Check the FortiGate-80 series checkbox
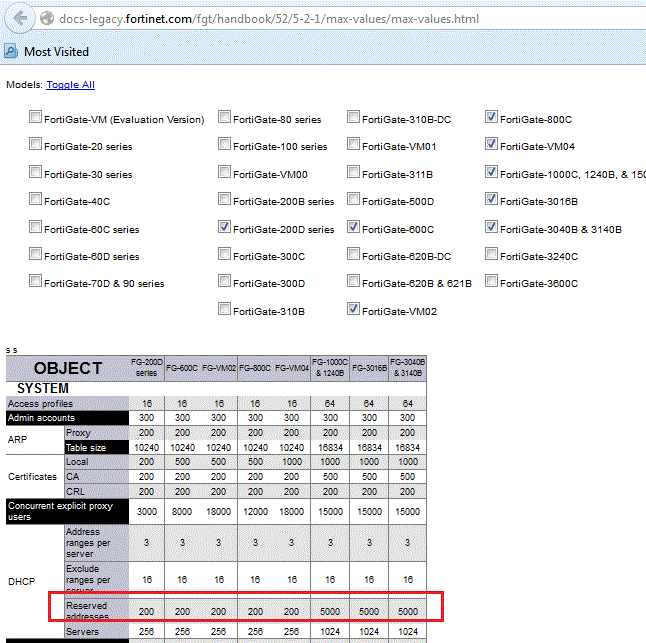The height and width of the screenshot is (643, 646). (224, 117)
